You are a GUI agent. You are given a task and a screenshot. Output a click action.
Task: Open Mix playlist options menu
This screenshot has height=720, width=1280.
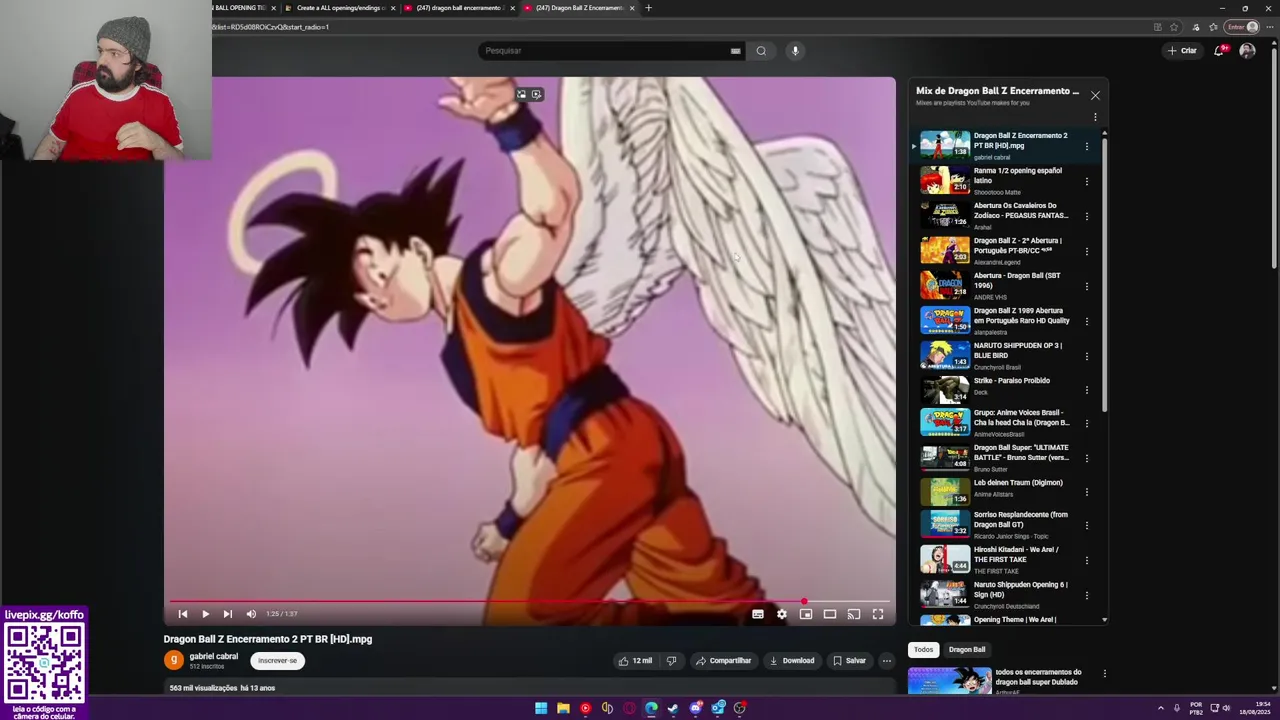(x=1095, y=117)
